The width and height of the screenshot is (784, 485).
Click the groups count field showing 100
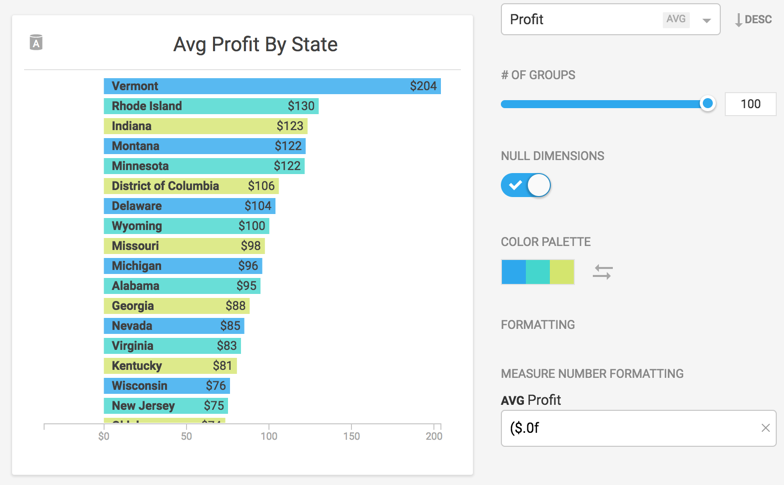click(750, 104)
